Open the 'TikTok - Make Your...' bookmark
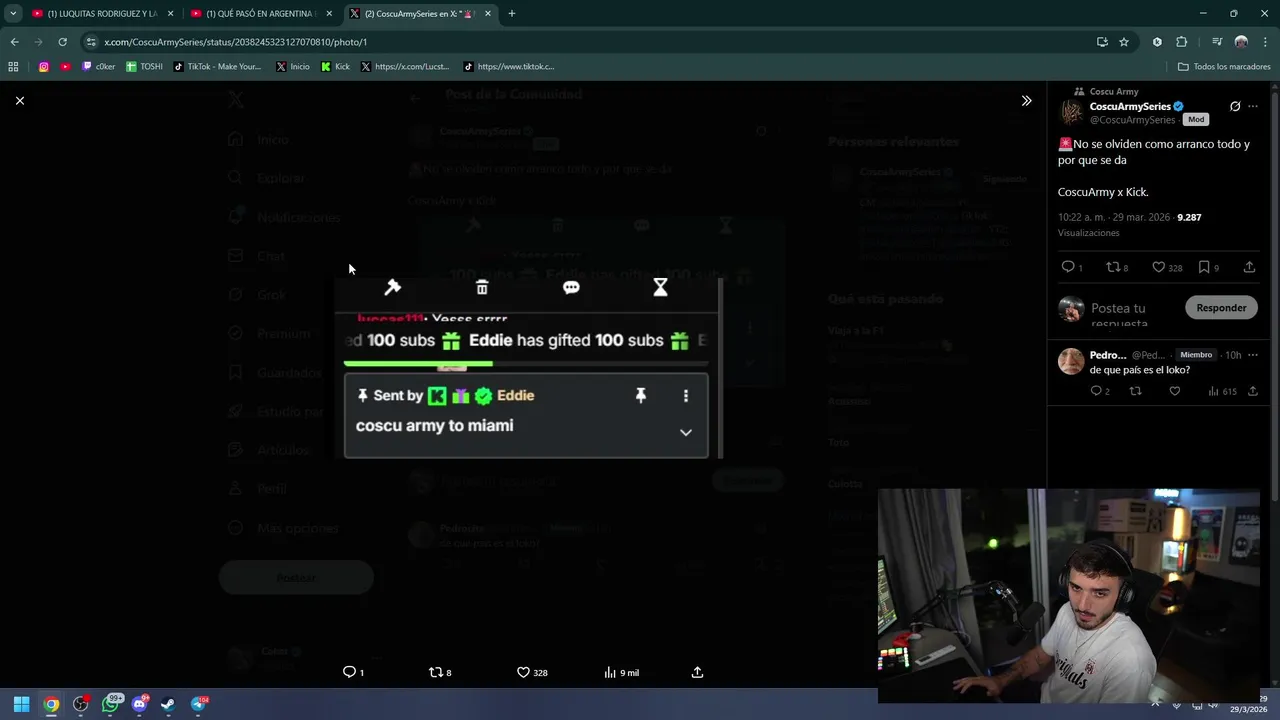 [217, 67]
